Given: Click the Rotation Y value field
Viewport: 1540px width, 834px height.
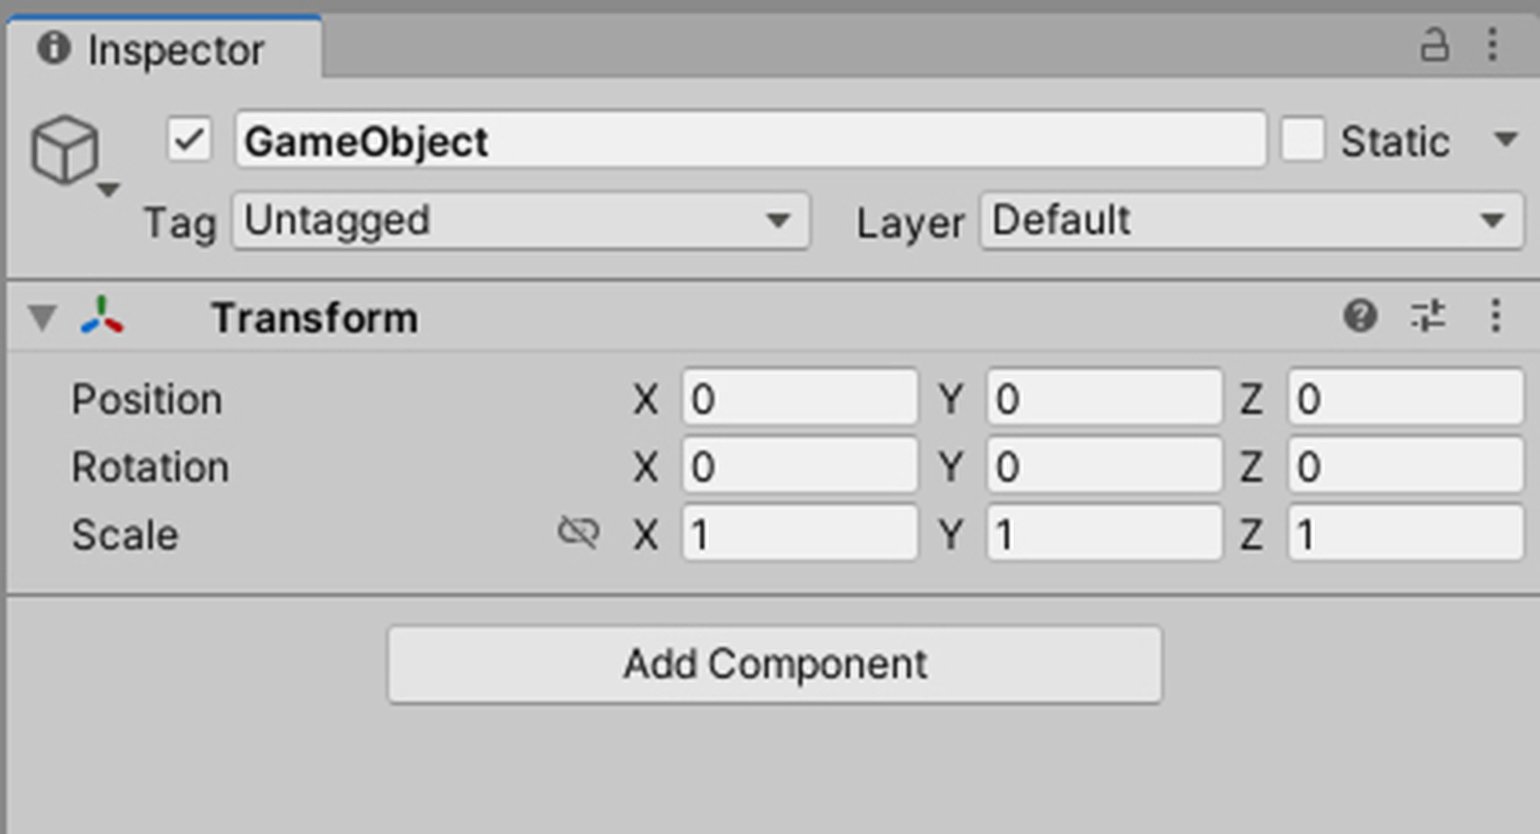Looking at the screenshot, I should pyautogui.click(x=1103, y=467).
